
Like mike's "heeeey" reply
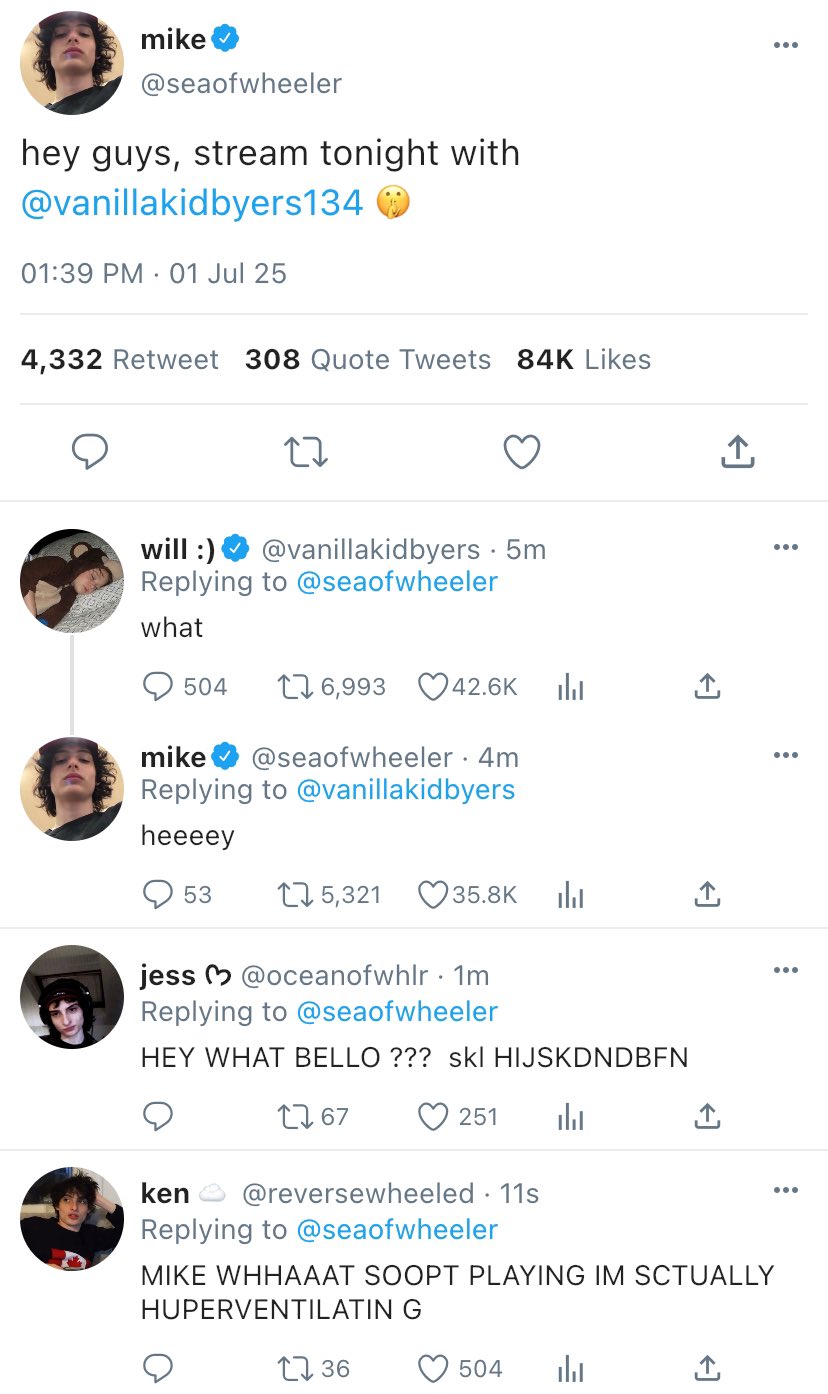[433, 895]
